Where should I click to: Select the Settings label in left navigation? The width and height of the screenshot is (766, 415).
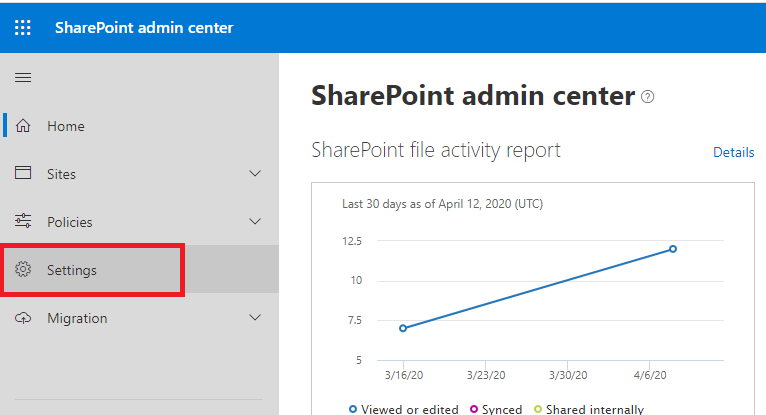click(x=72, y=271)
